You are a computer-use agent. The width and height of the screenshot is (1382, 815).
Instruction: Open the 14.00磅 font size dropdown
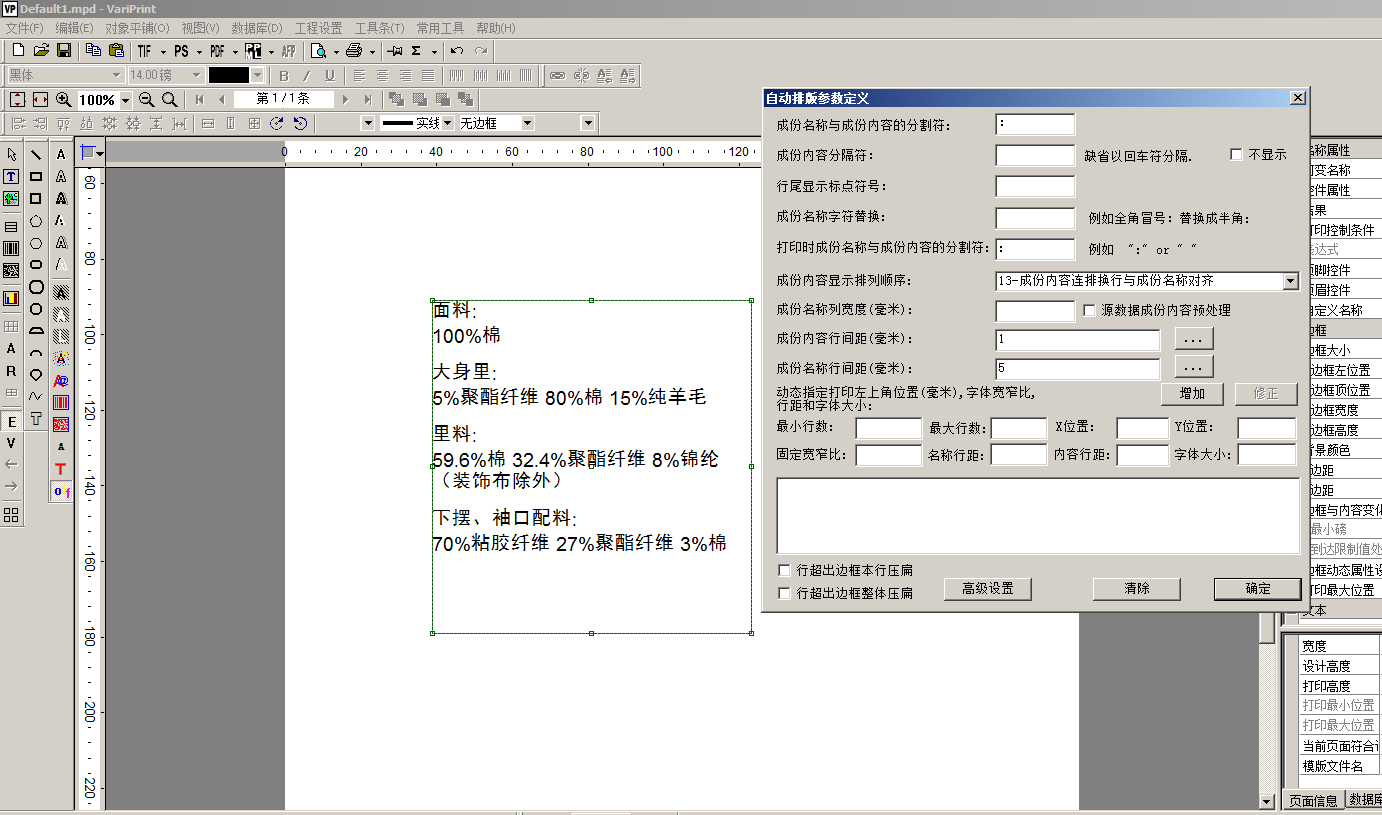click(197, 75)
